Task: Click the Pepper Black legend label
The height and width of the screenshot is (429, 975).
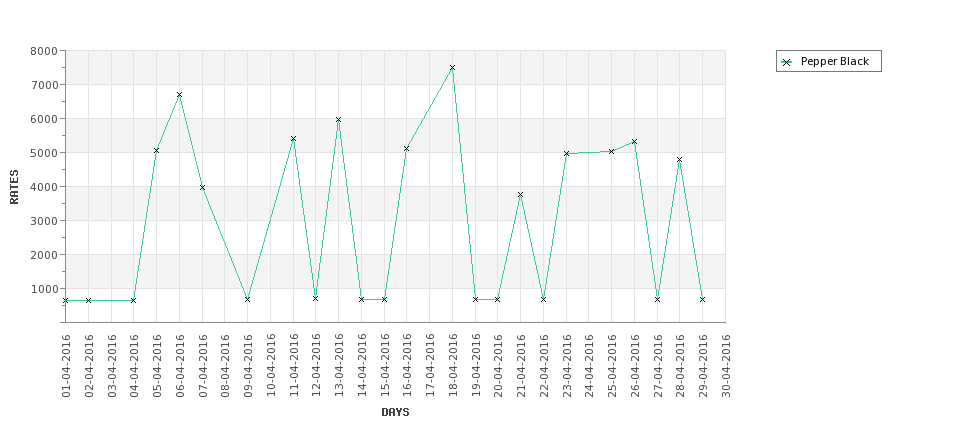Action: pos(834,62)
